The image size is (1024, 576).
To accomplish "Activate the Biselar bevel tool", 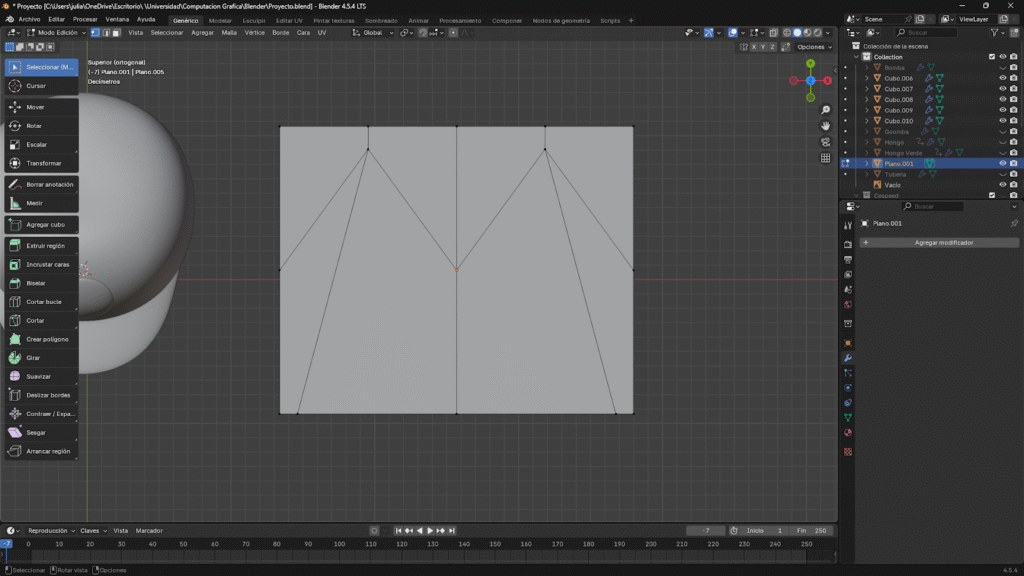I will coord(41,283).
